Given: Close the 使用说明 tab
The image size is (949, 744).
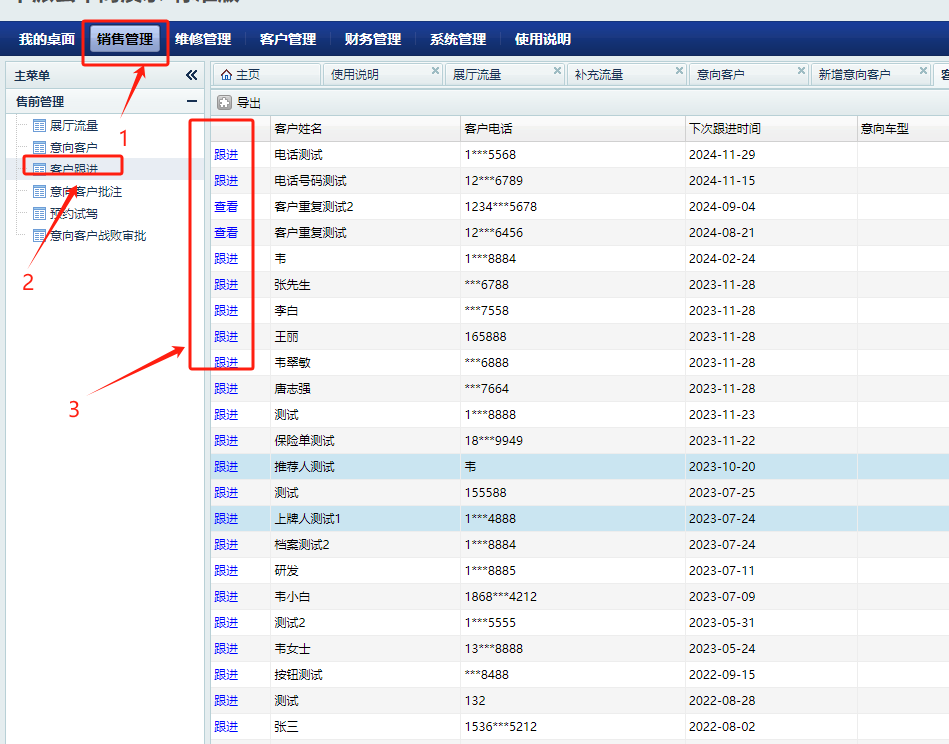Looking at the screenshot, I should point(435,71).
